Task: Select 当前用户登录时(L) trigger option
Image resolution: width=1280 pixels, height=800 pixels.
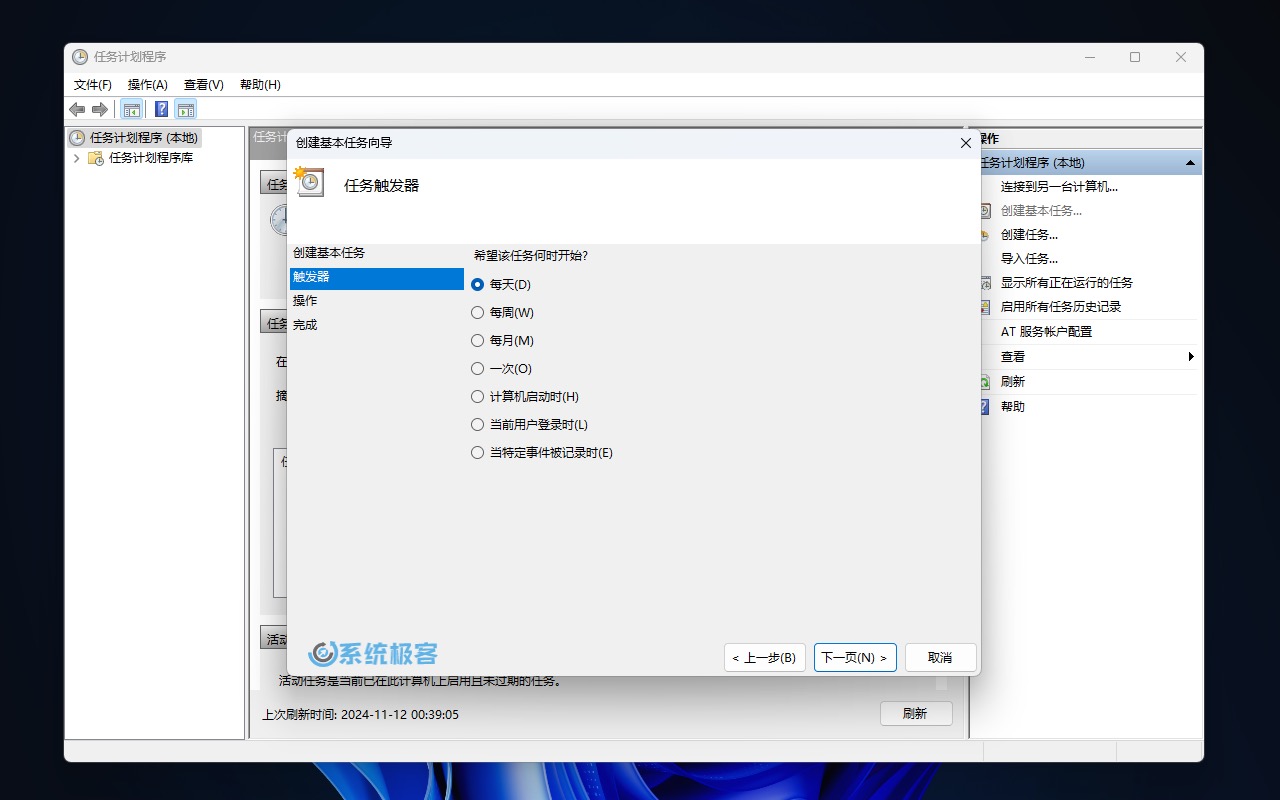Action: click(x=530, y=425)
